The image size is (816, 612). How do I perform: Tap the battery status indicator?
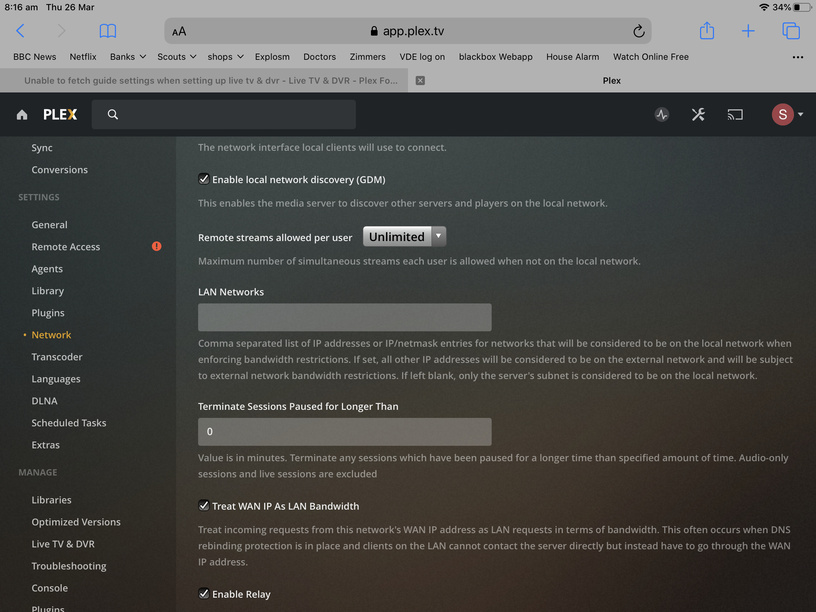802,7
